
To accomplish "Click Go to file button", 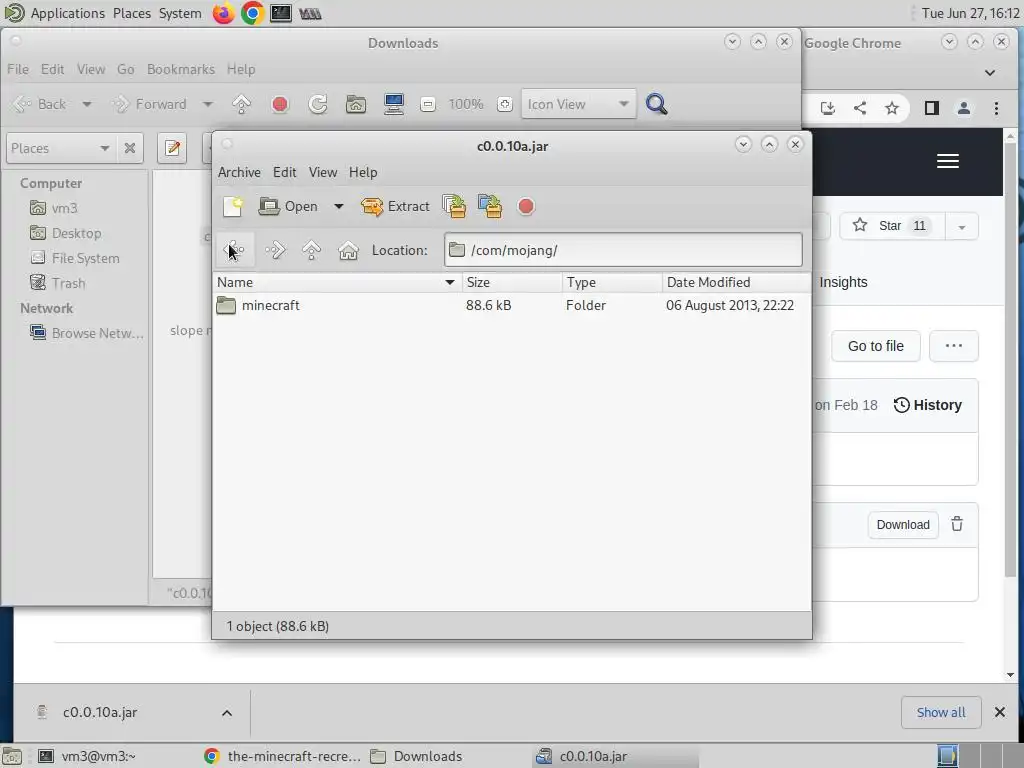I will pos(875,346).
